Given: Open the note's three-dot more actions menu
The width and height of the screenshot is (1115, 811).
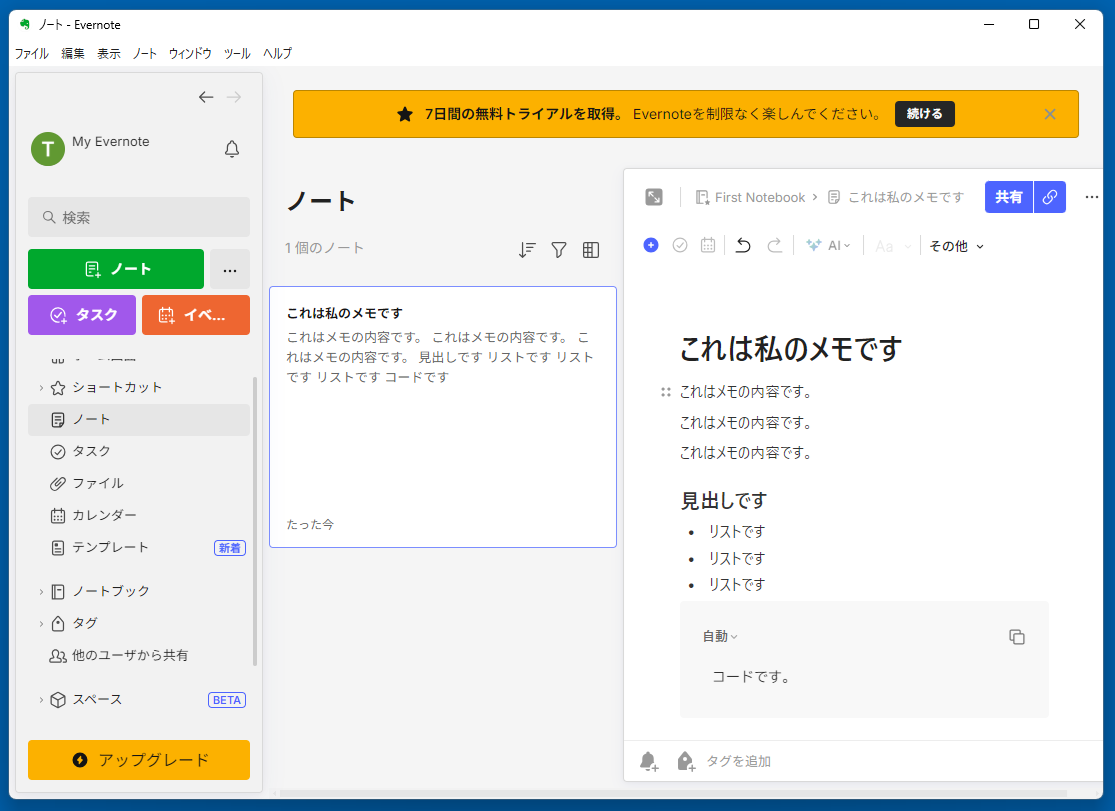Looking at the screenshot, I should (x=1092, y=197).
